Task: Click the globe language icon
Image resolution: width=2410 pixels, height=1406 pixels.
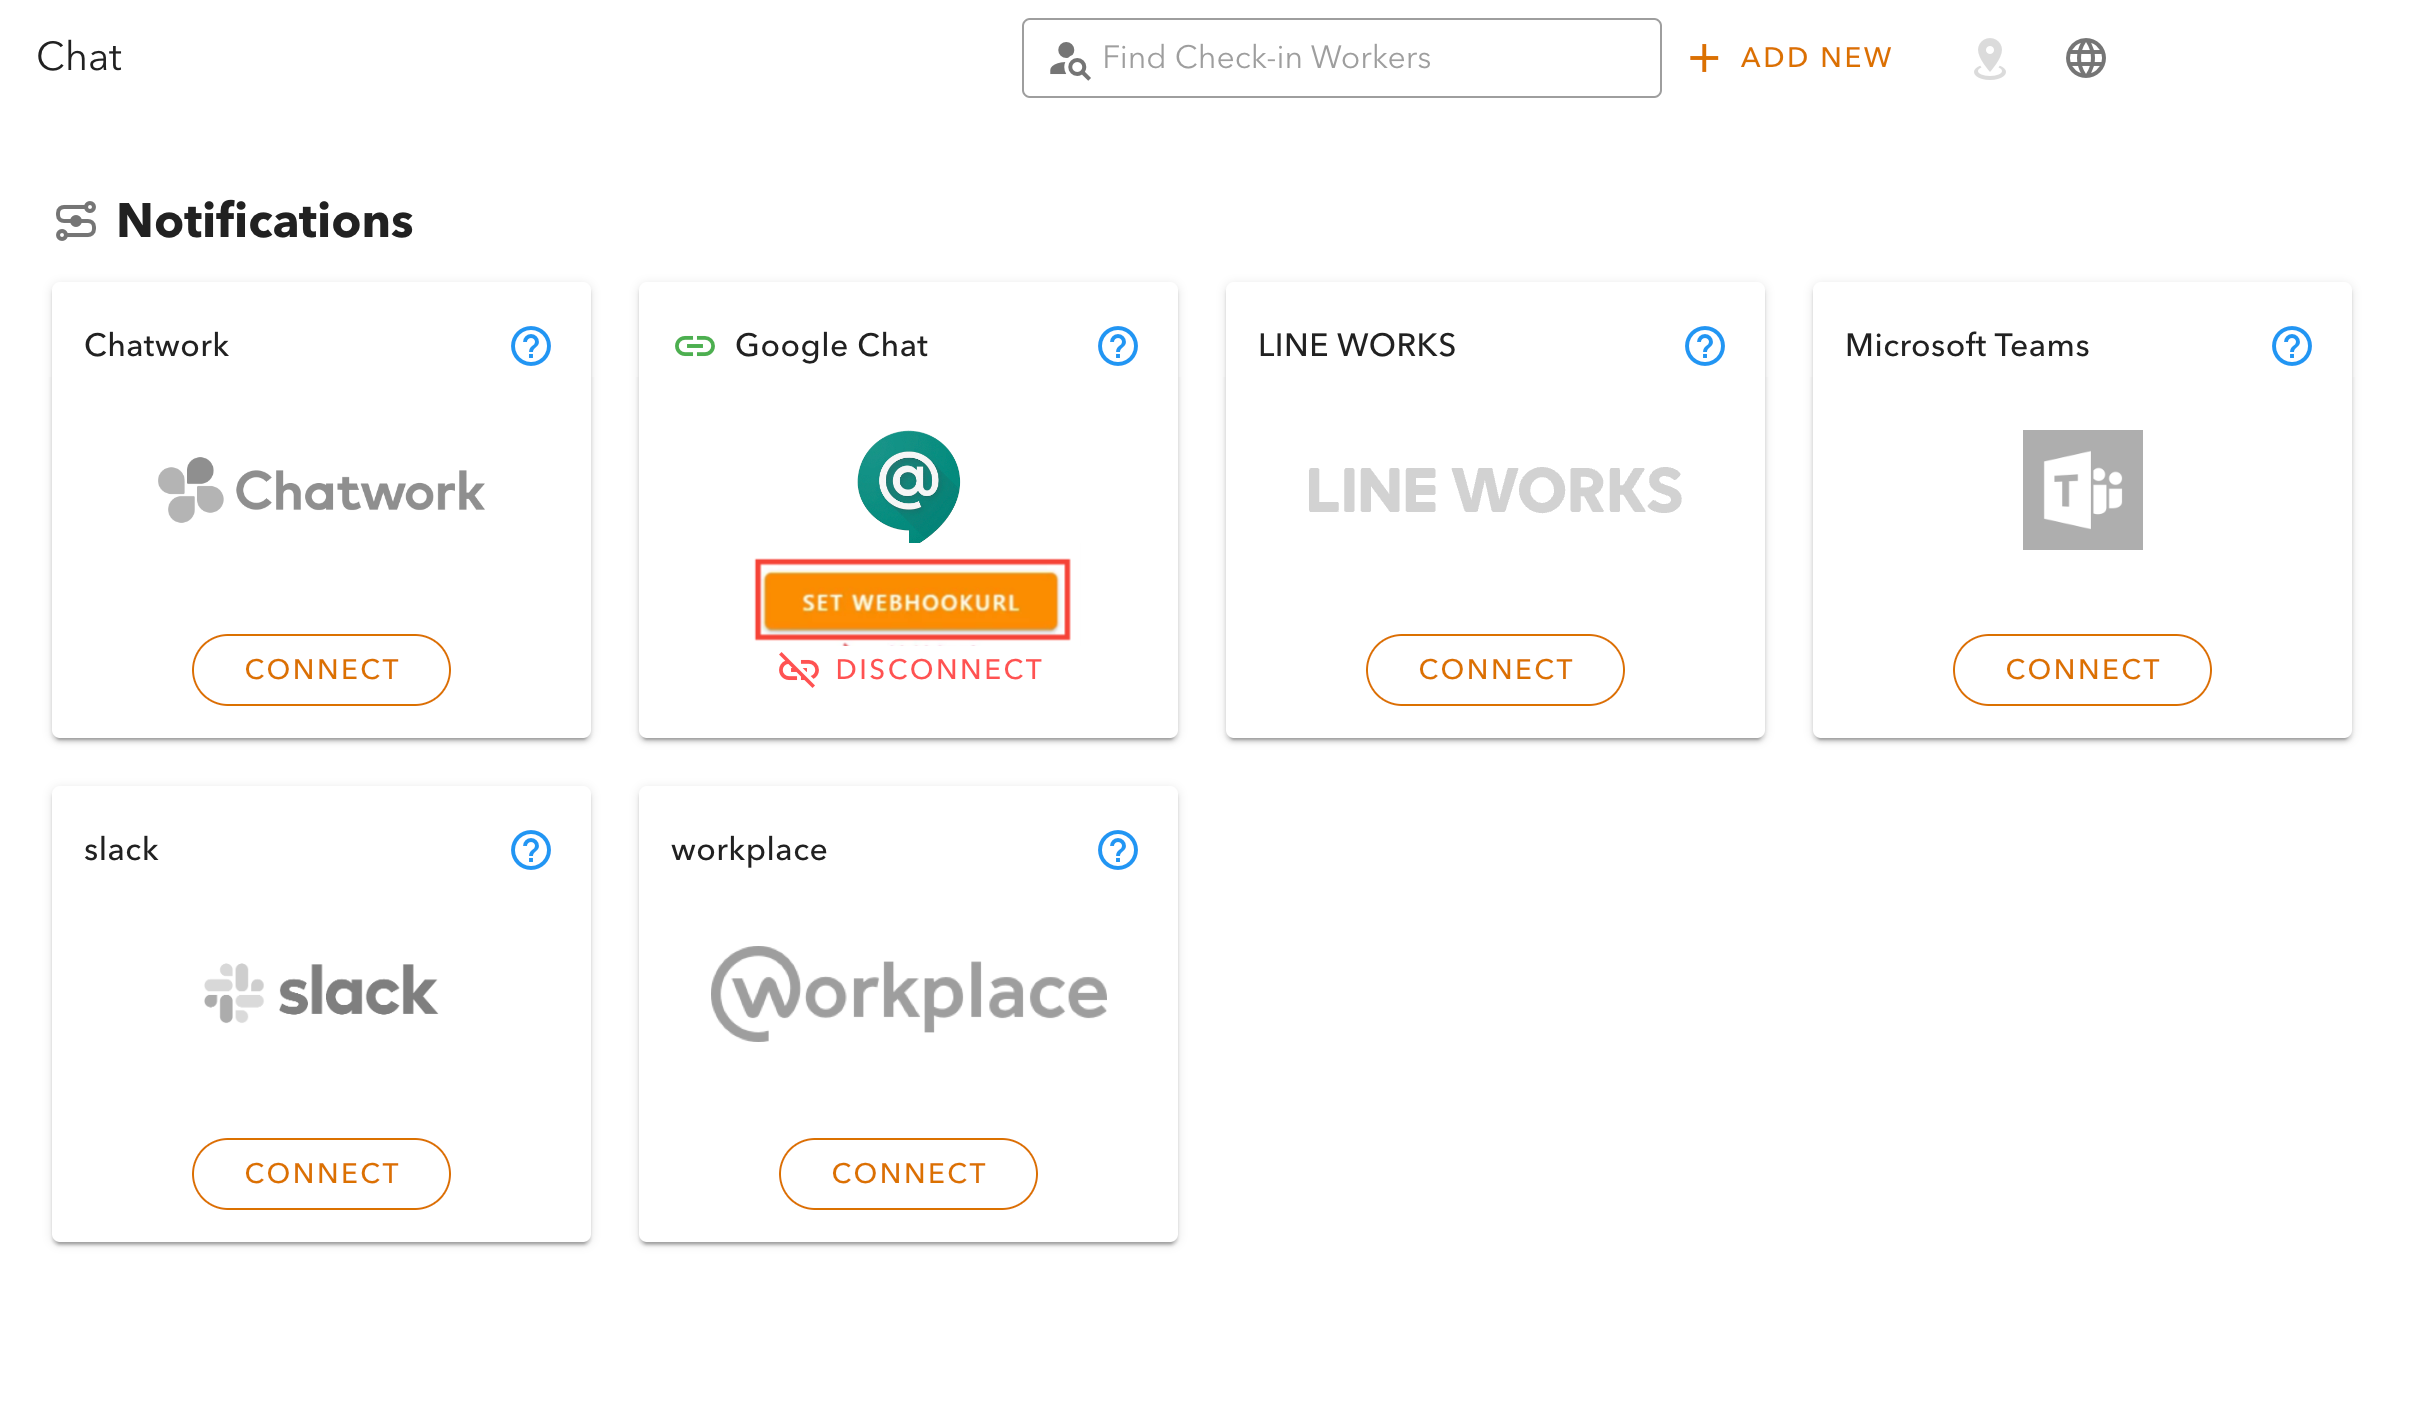Action: [2086, 58]
